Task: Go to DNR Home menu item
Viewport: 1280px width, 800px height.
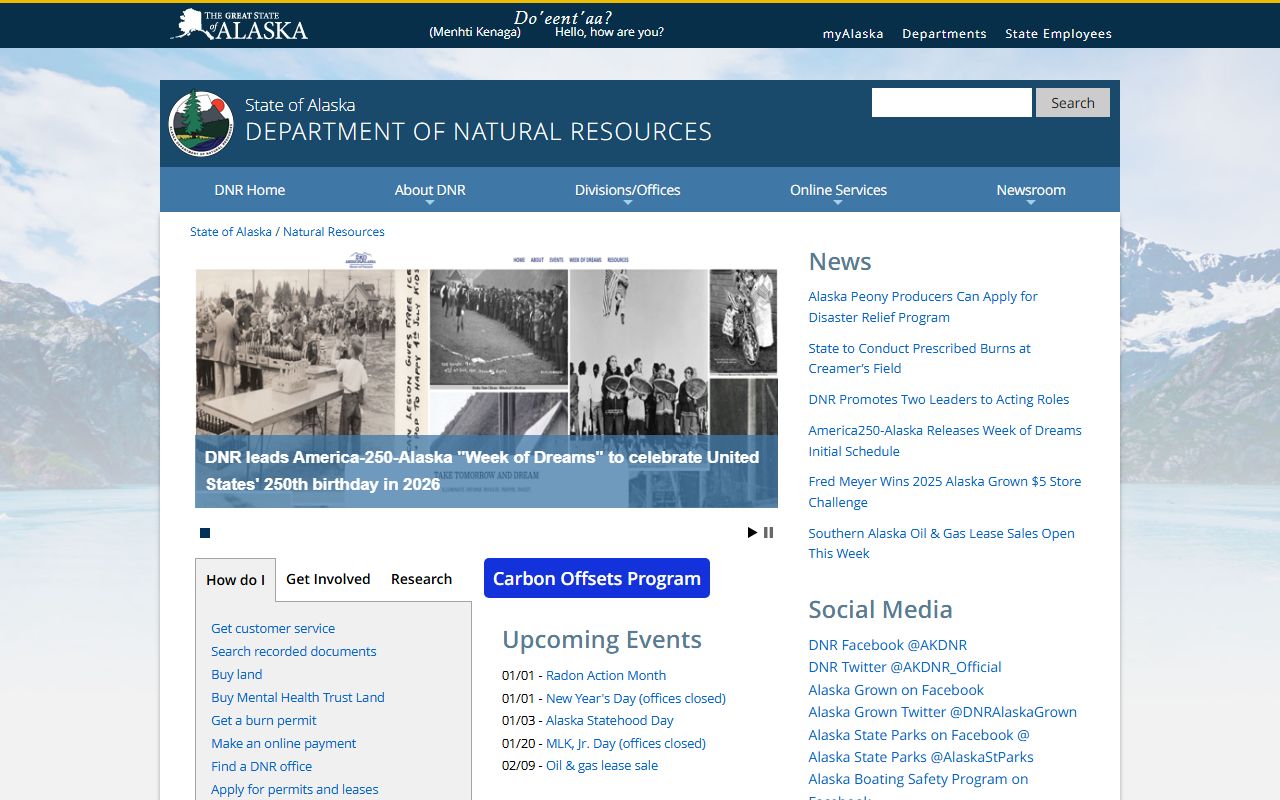Action: (249, 190)
